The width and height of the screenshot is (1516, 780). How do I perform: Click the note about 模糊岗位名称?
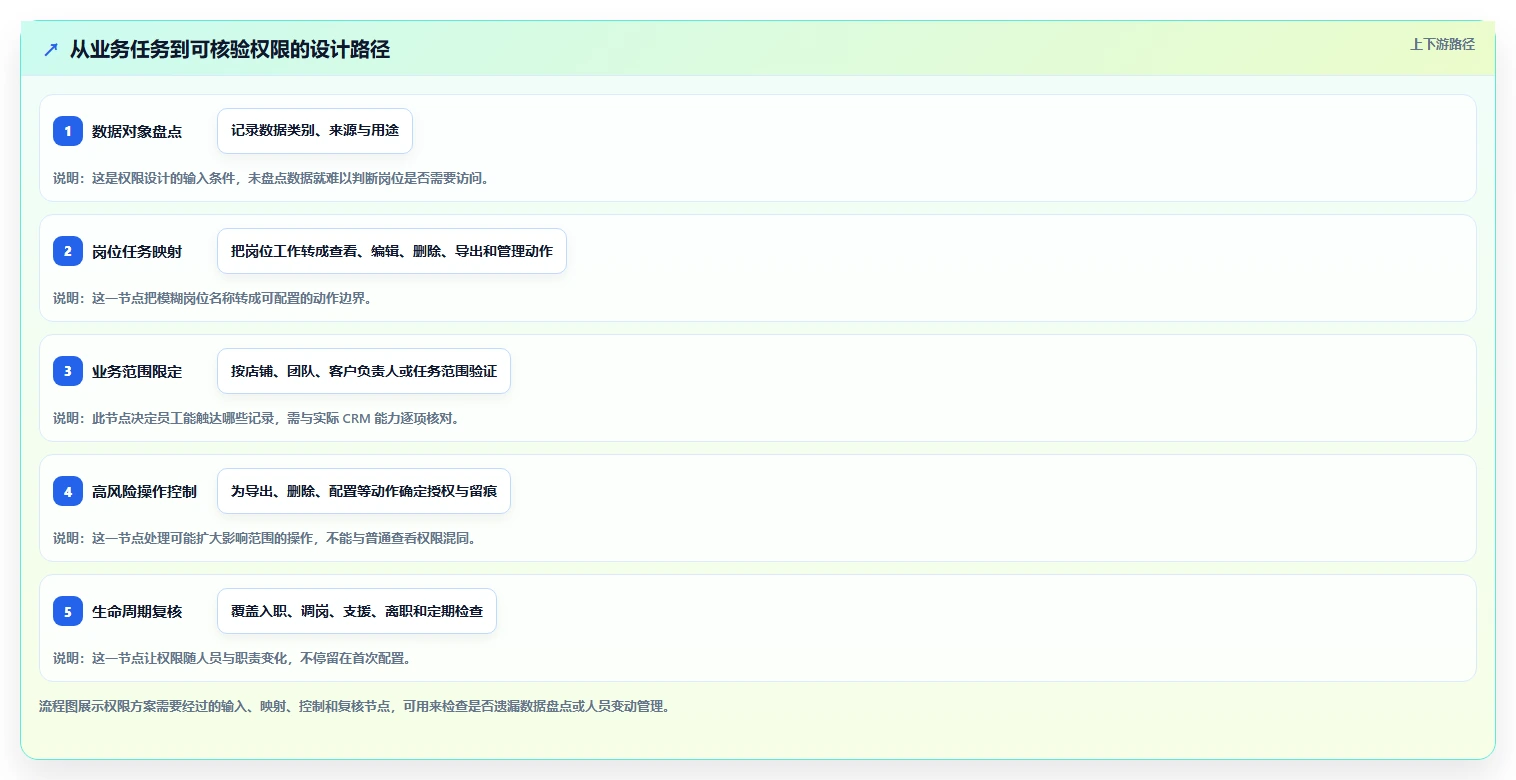coord(212,298)
